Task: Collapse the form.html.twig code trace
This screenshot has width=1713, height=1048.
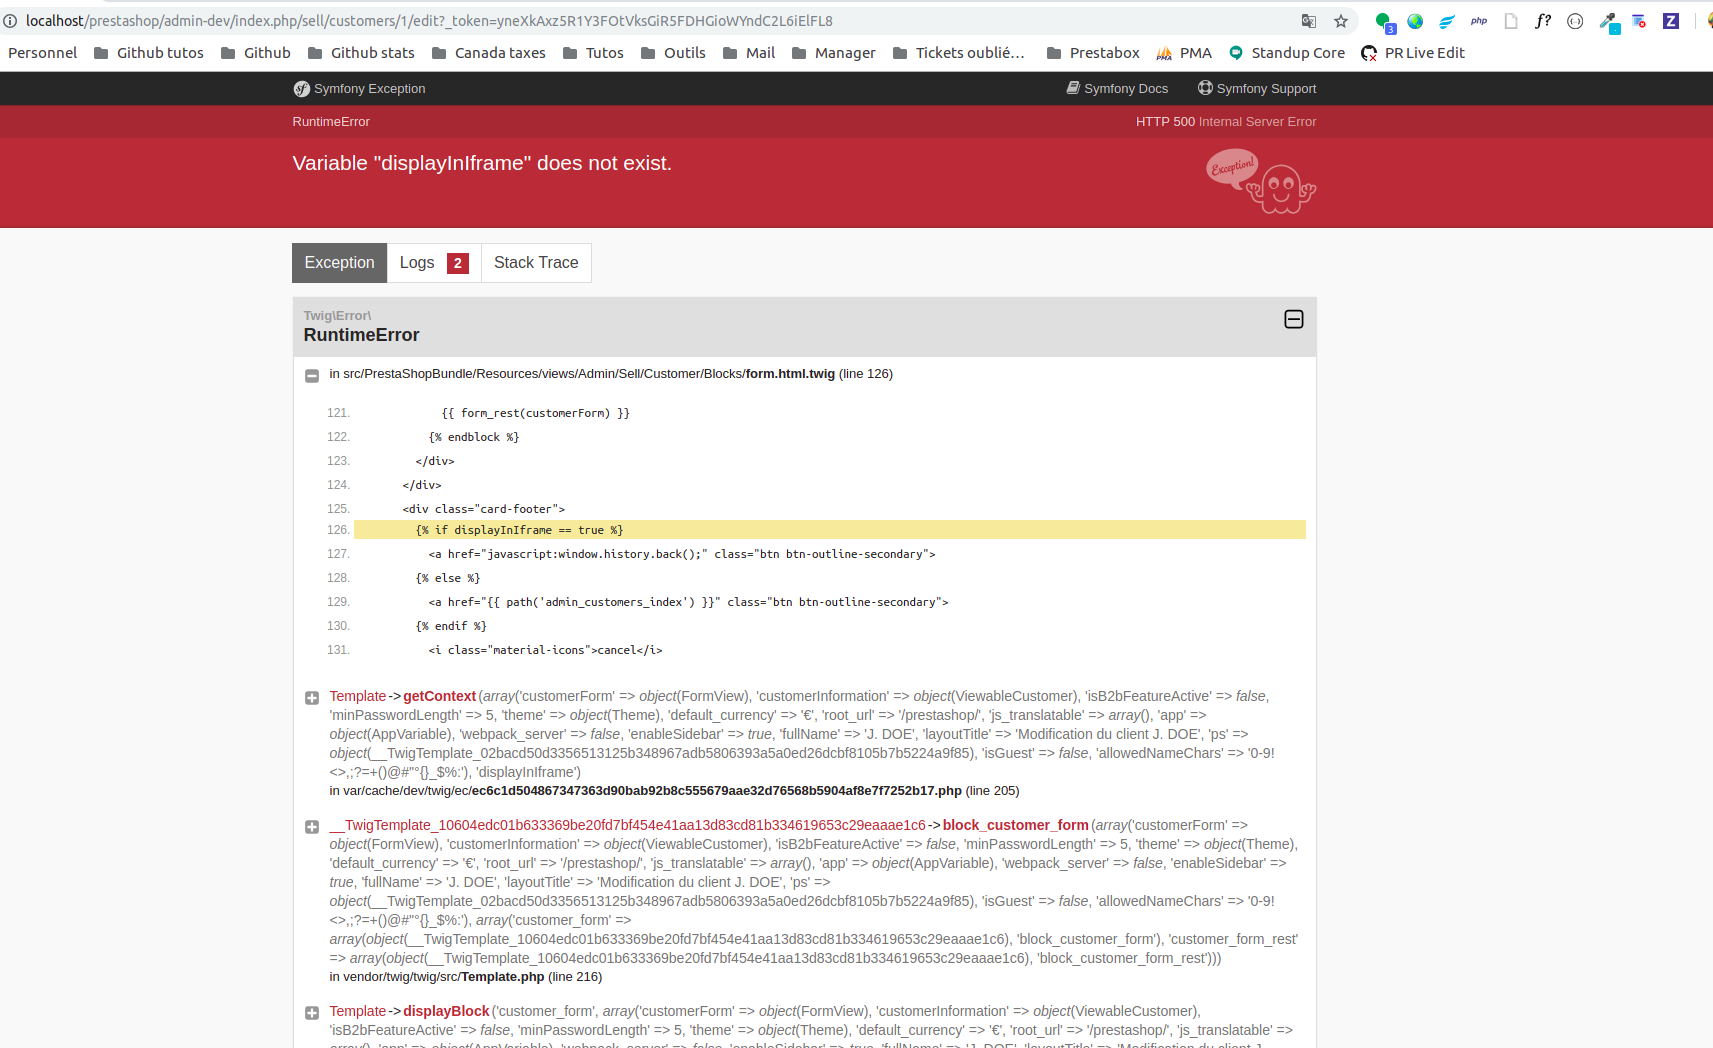Action: (x=312, y=376)
